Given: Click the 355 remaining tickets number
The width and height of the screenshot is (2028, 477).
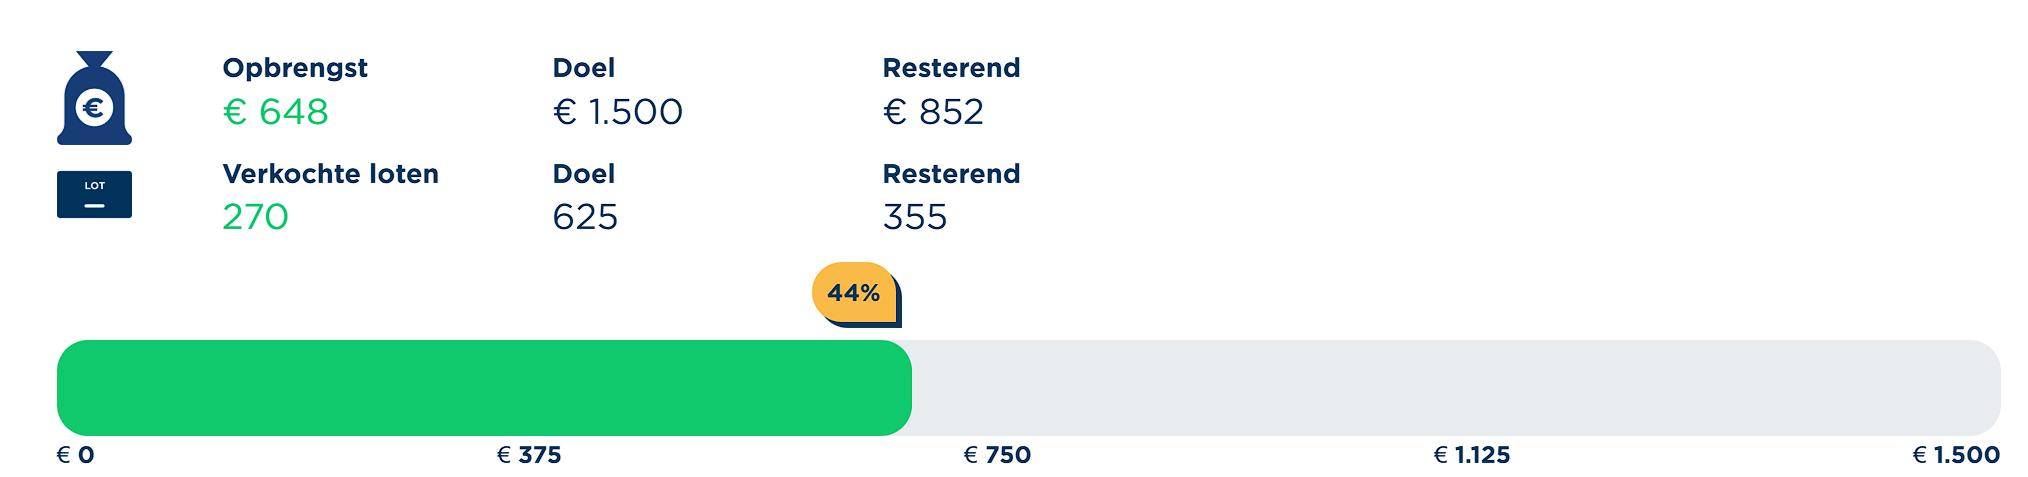Looking at the screenshot, I should tap(915, 217).
